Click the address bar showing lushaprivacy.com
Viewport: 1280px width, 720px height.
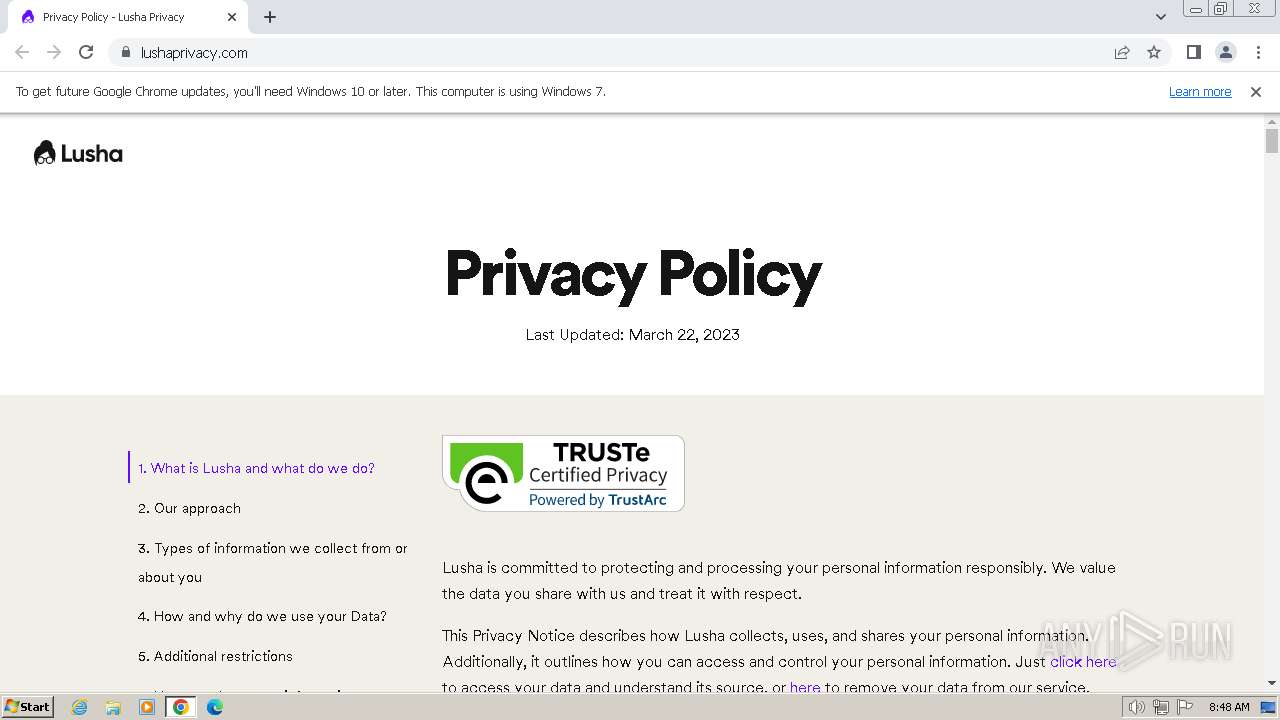click(620, 52)
